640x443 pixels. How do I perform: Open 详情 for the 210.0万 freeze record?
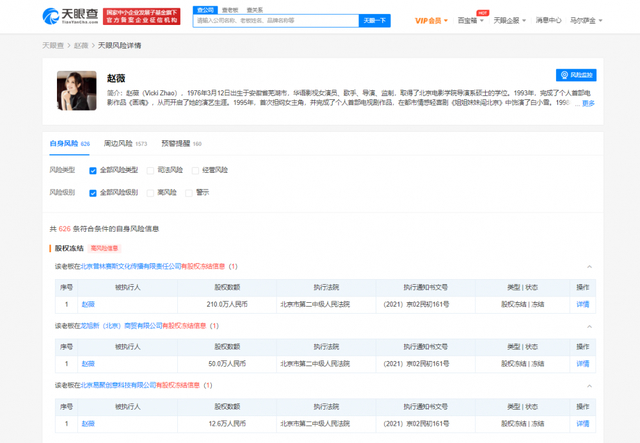[582, 304]
